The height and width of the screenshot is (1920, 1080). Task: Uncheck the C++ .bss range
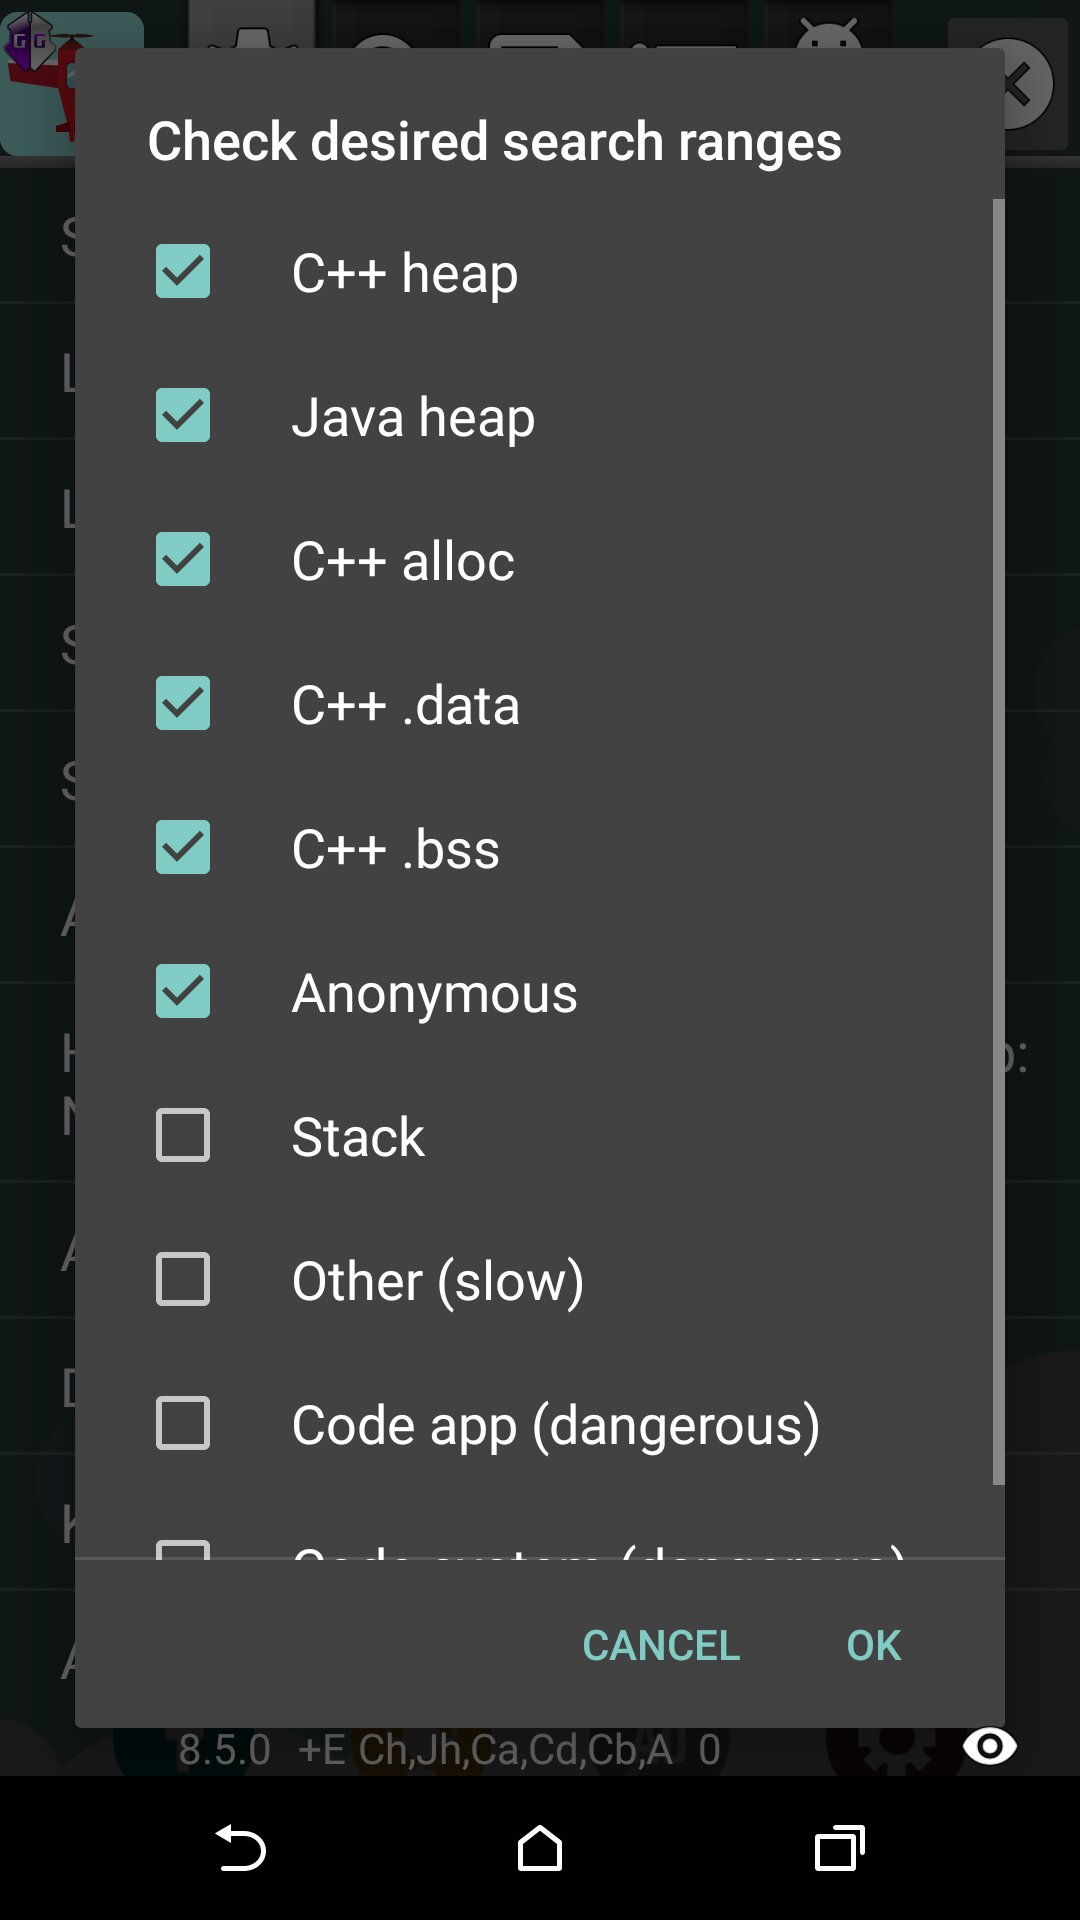pyautogui.click(x=183, y=848)
